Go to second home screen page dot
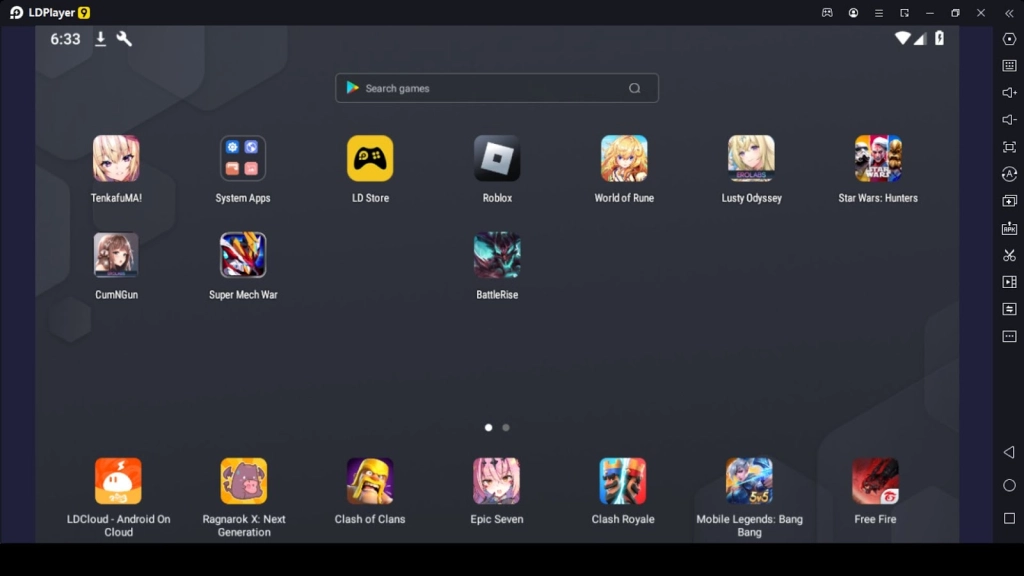Screen dimensions: 1024x576 (506, 428)
